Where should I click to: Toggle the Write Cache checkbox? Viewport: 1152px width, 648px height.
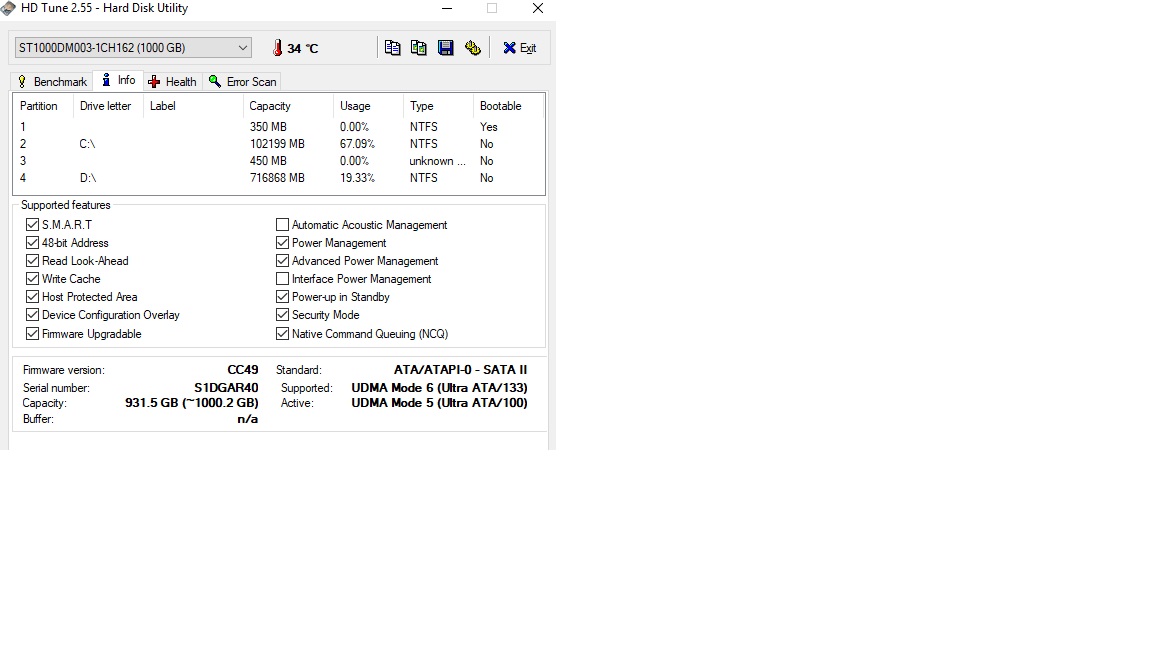pos(32,278)
